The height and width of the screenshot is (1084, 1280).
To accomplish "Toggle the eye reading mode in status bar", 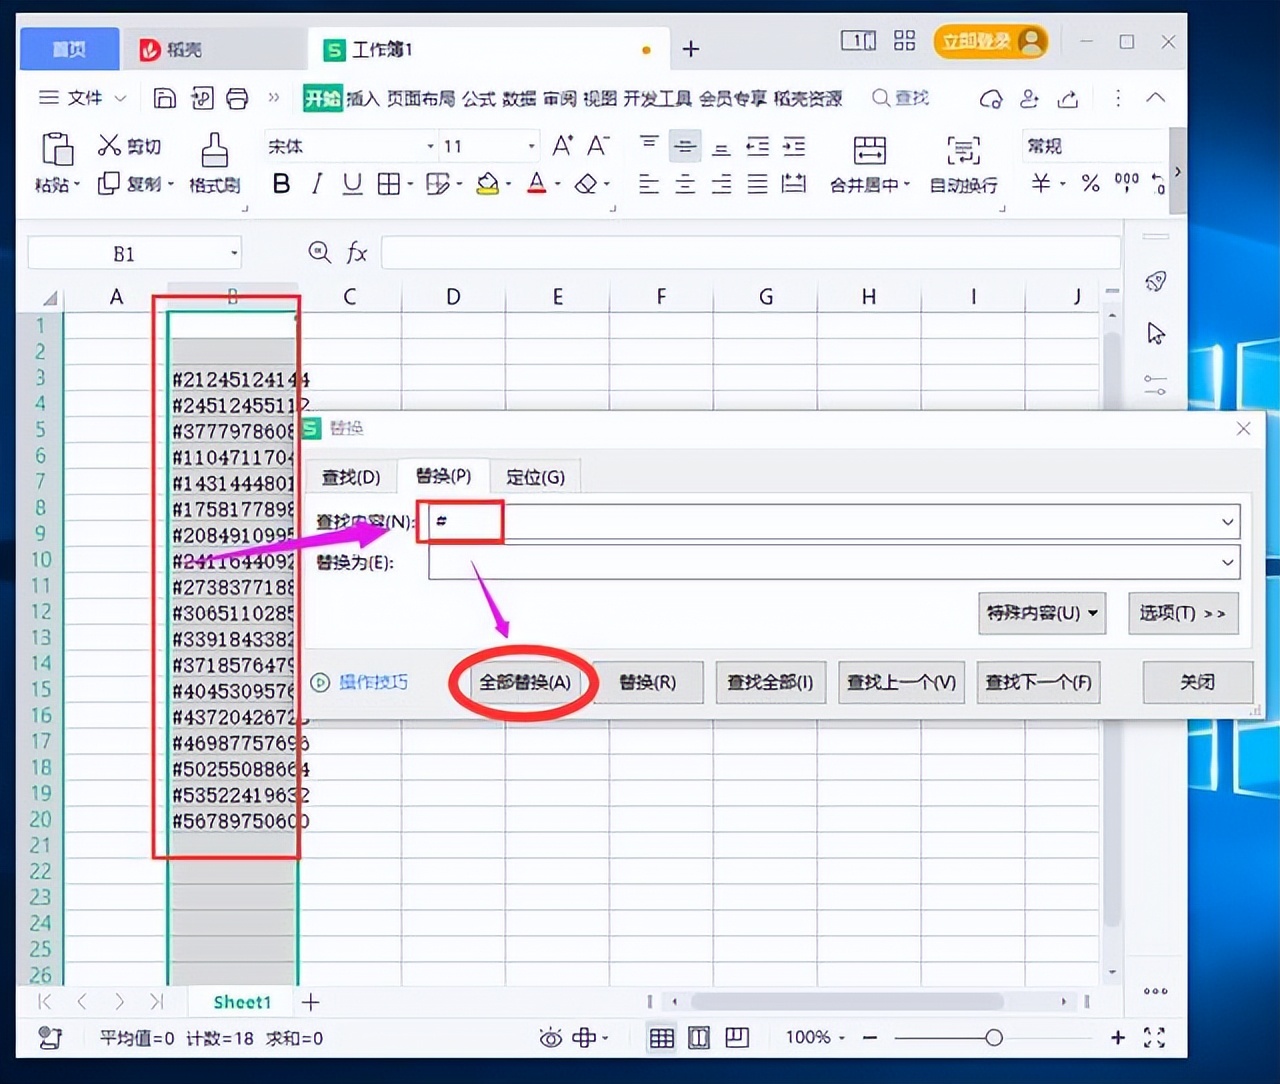I will point(551,1038).
